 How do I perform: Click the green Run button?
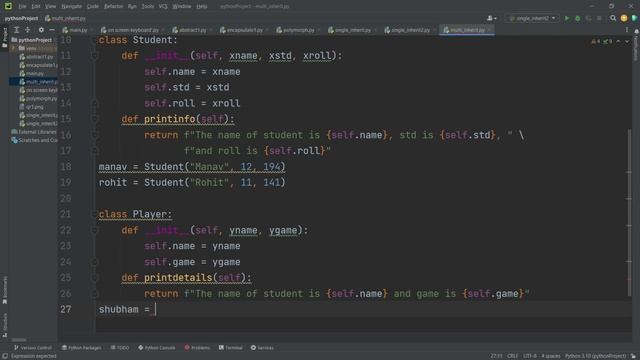[x=567, y=18]
